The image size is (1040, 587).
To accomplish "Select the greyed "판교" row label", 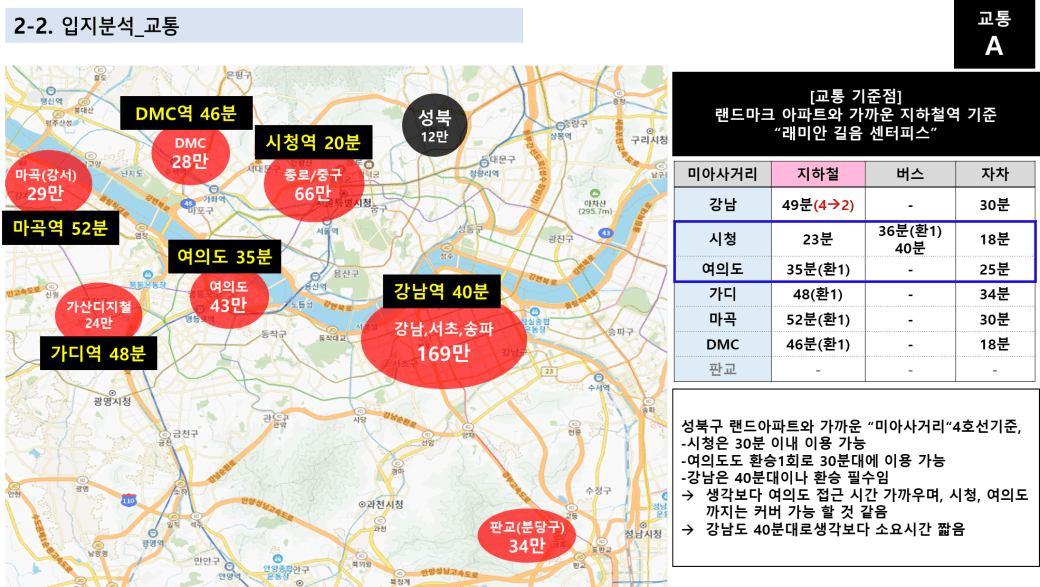I will click(722, 369).
